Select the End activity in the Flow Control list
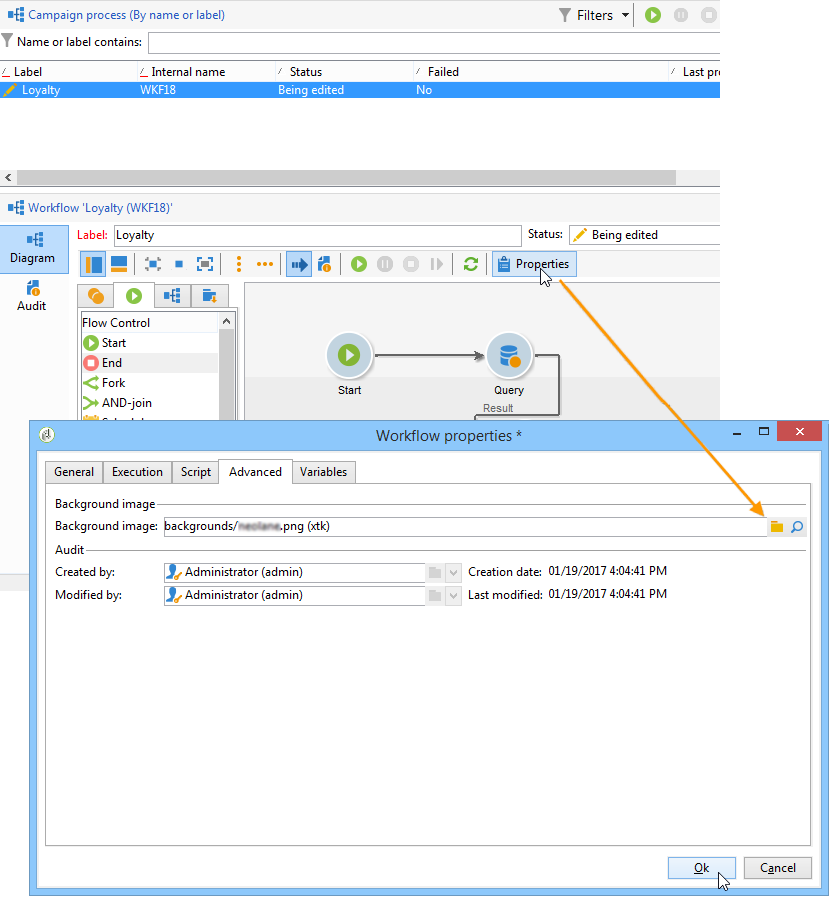This screenshot has height=906, width=839. (112, 363)
